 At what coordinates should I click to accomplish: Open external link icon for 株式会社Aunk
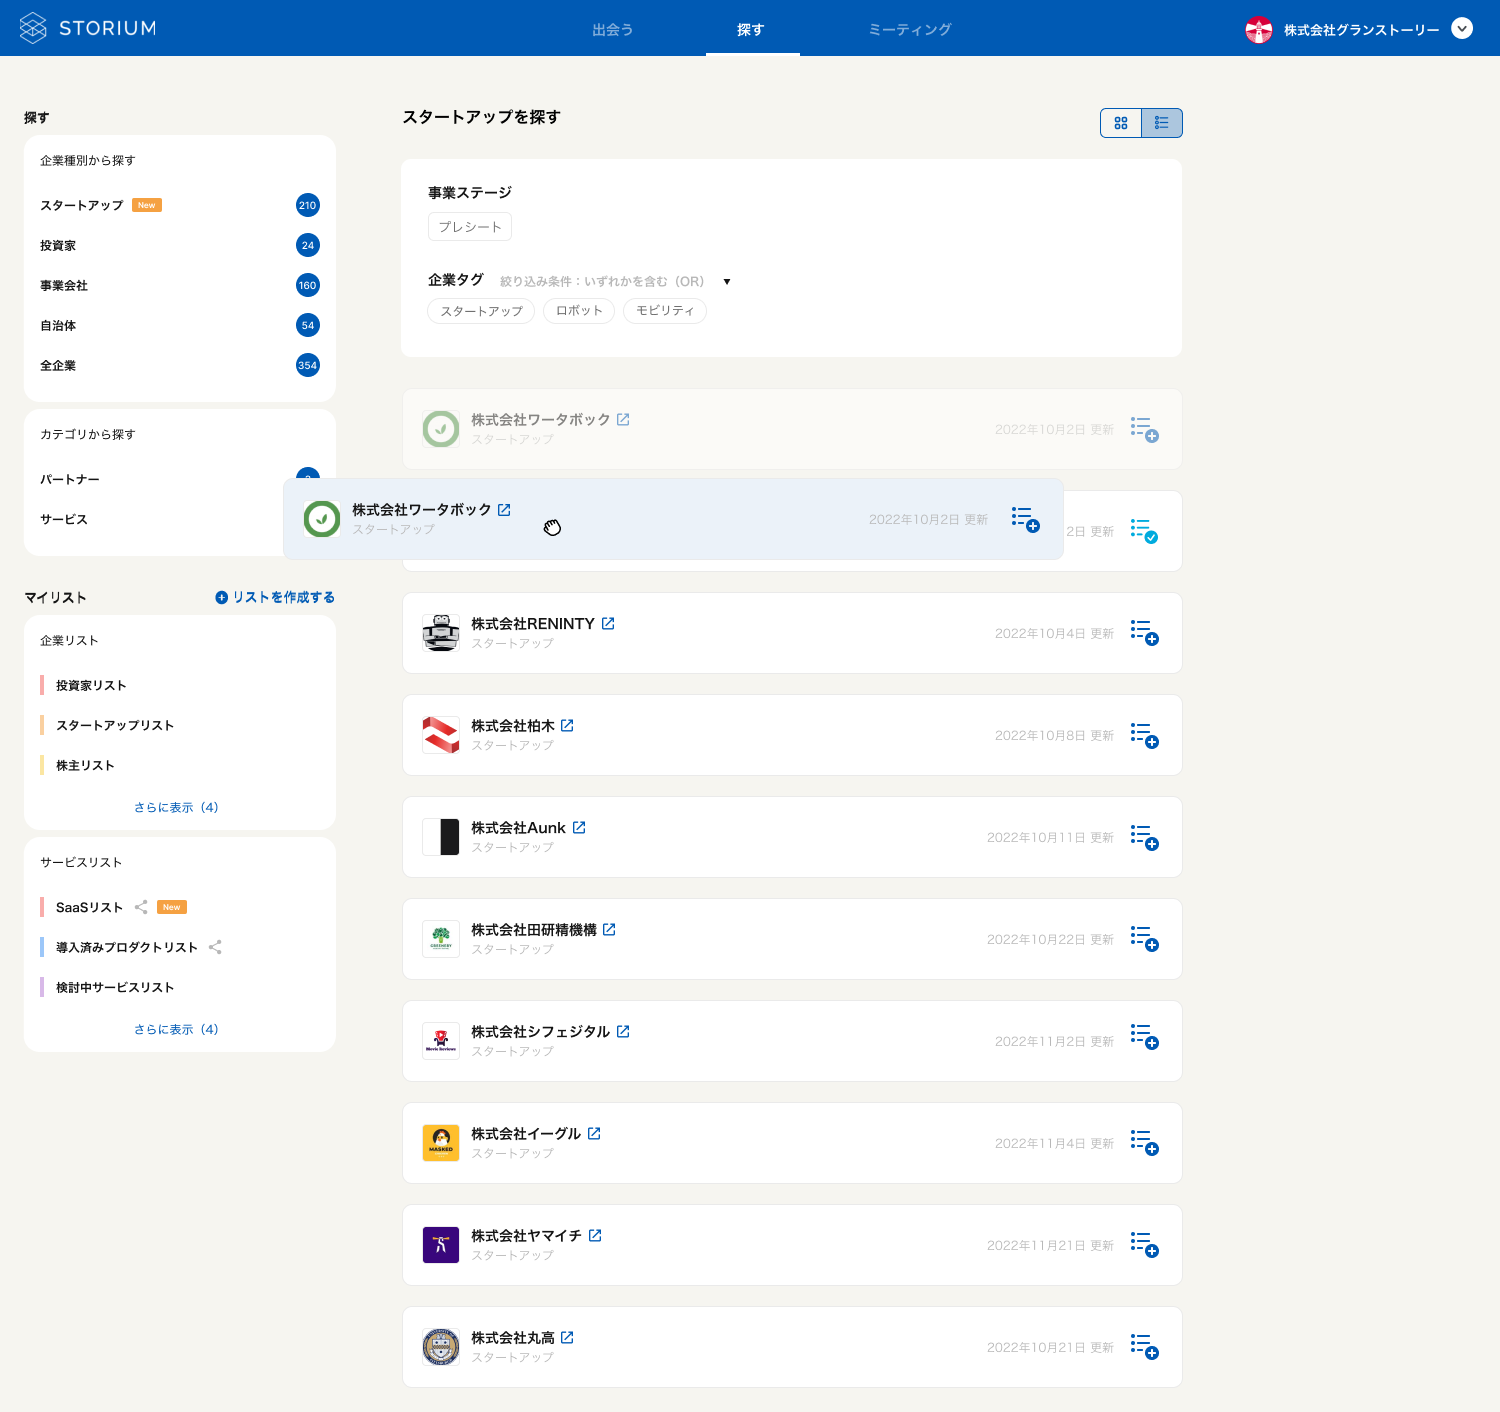click(x=579, y=827)
